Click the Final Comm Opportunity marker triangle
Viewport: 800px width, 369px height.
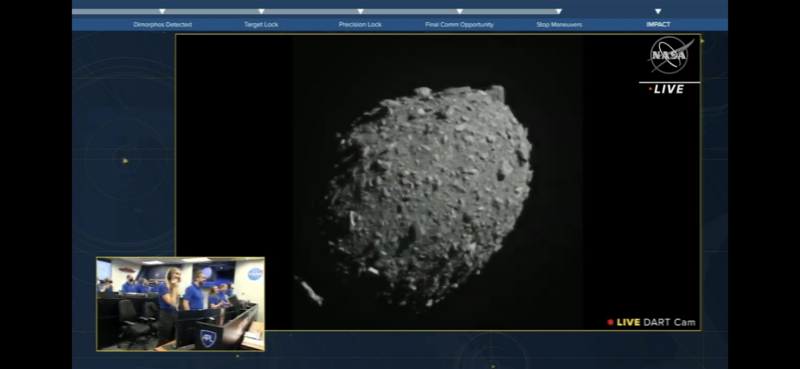click(460, 11)
